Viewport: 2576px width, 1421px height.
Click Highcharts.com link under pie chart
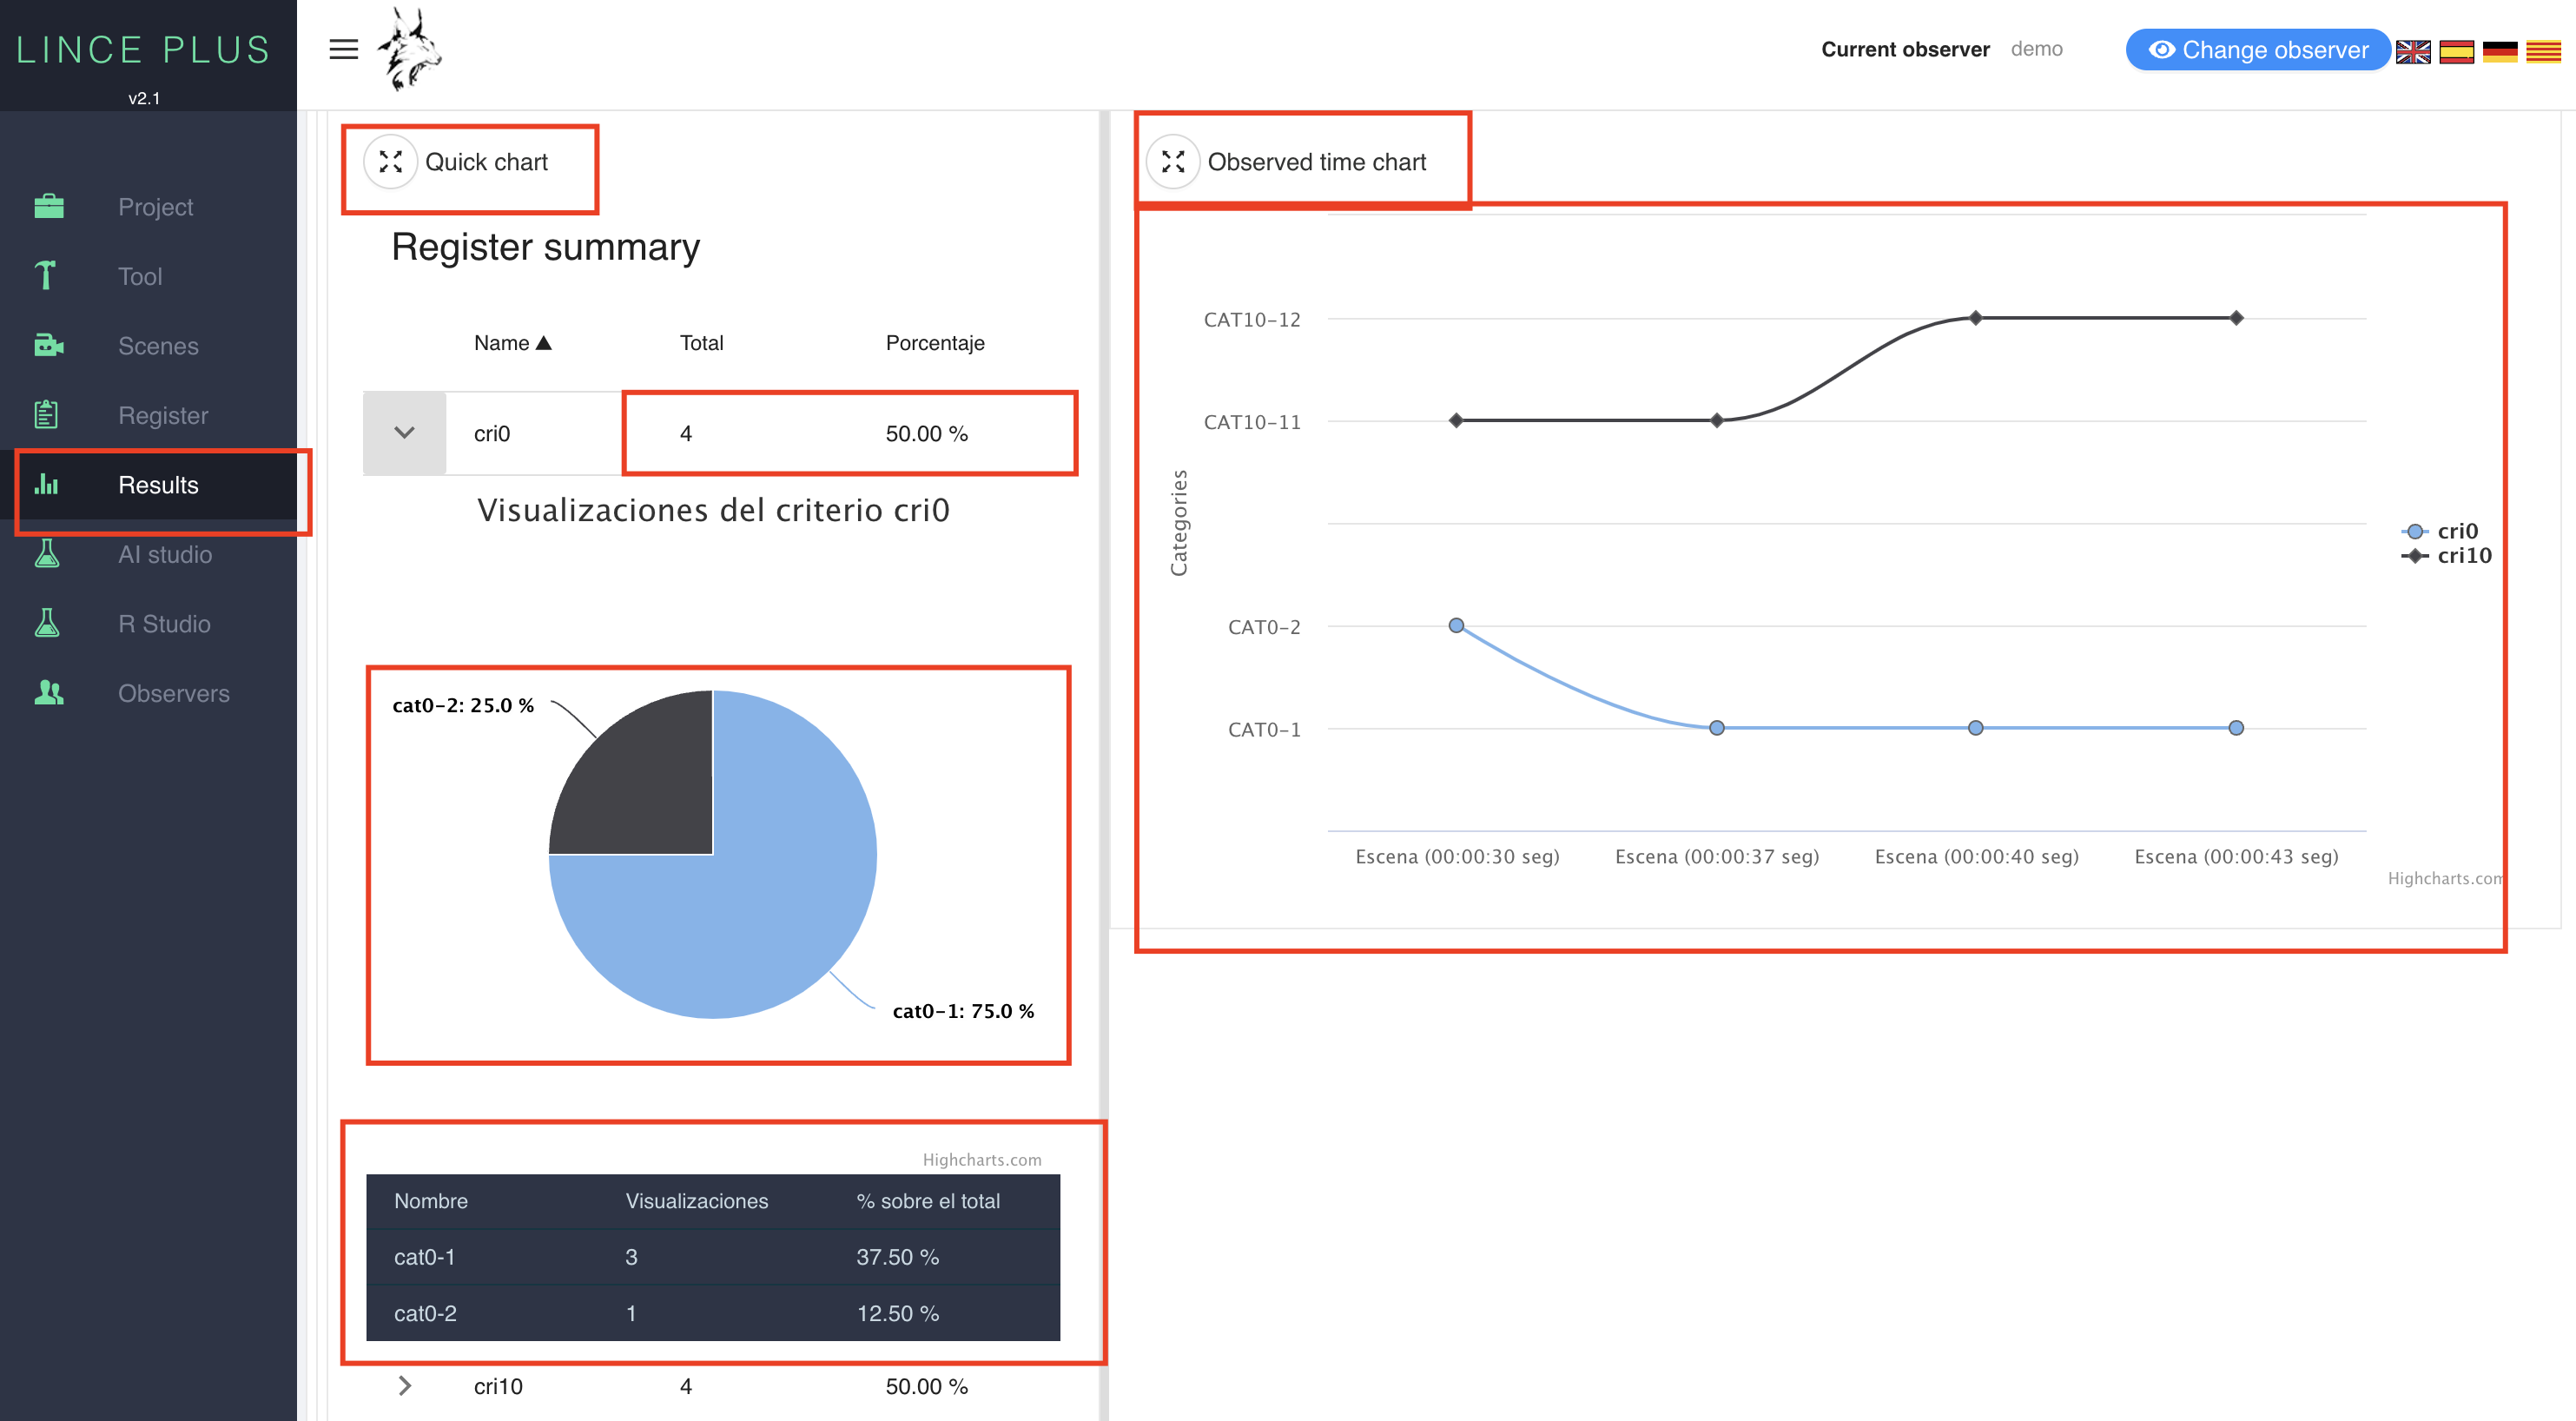(x=982, y=1160)
